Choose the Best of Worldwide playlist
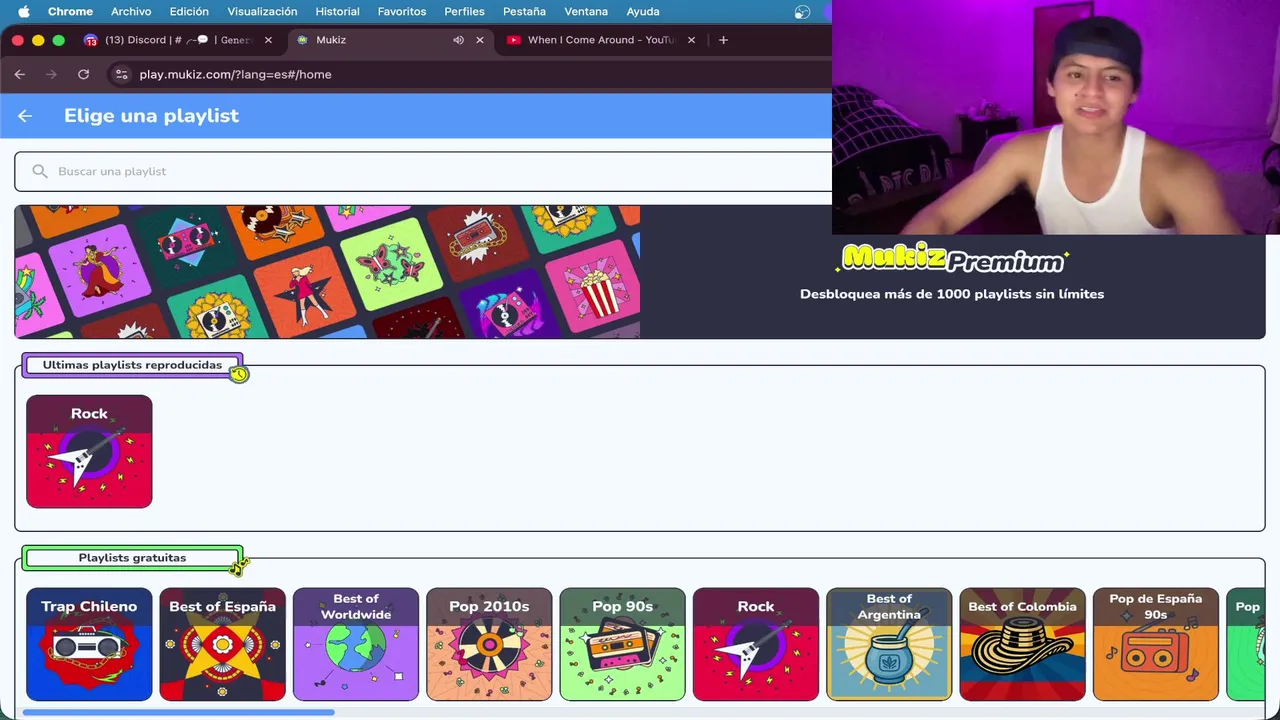 356,644
